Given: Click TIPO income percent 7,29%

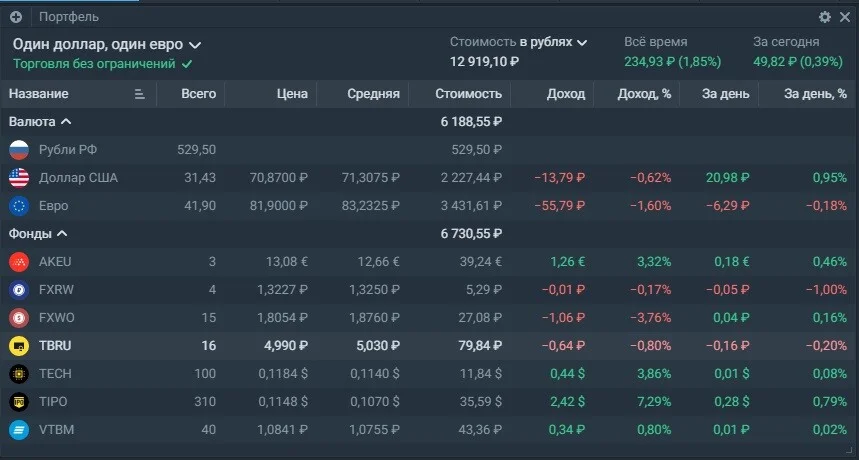Looking at the screenshot, I should click(x=654, y=401).
